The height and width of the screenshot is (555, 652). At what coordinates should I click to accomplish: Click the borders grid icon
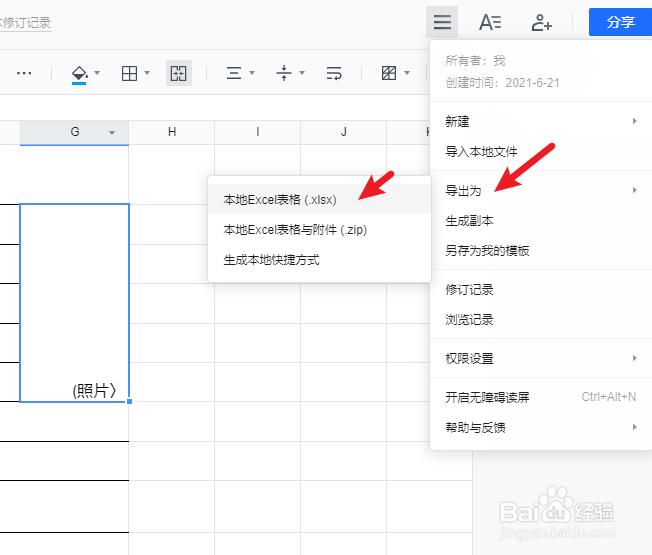pyautogui.click(x=129, y=74)
